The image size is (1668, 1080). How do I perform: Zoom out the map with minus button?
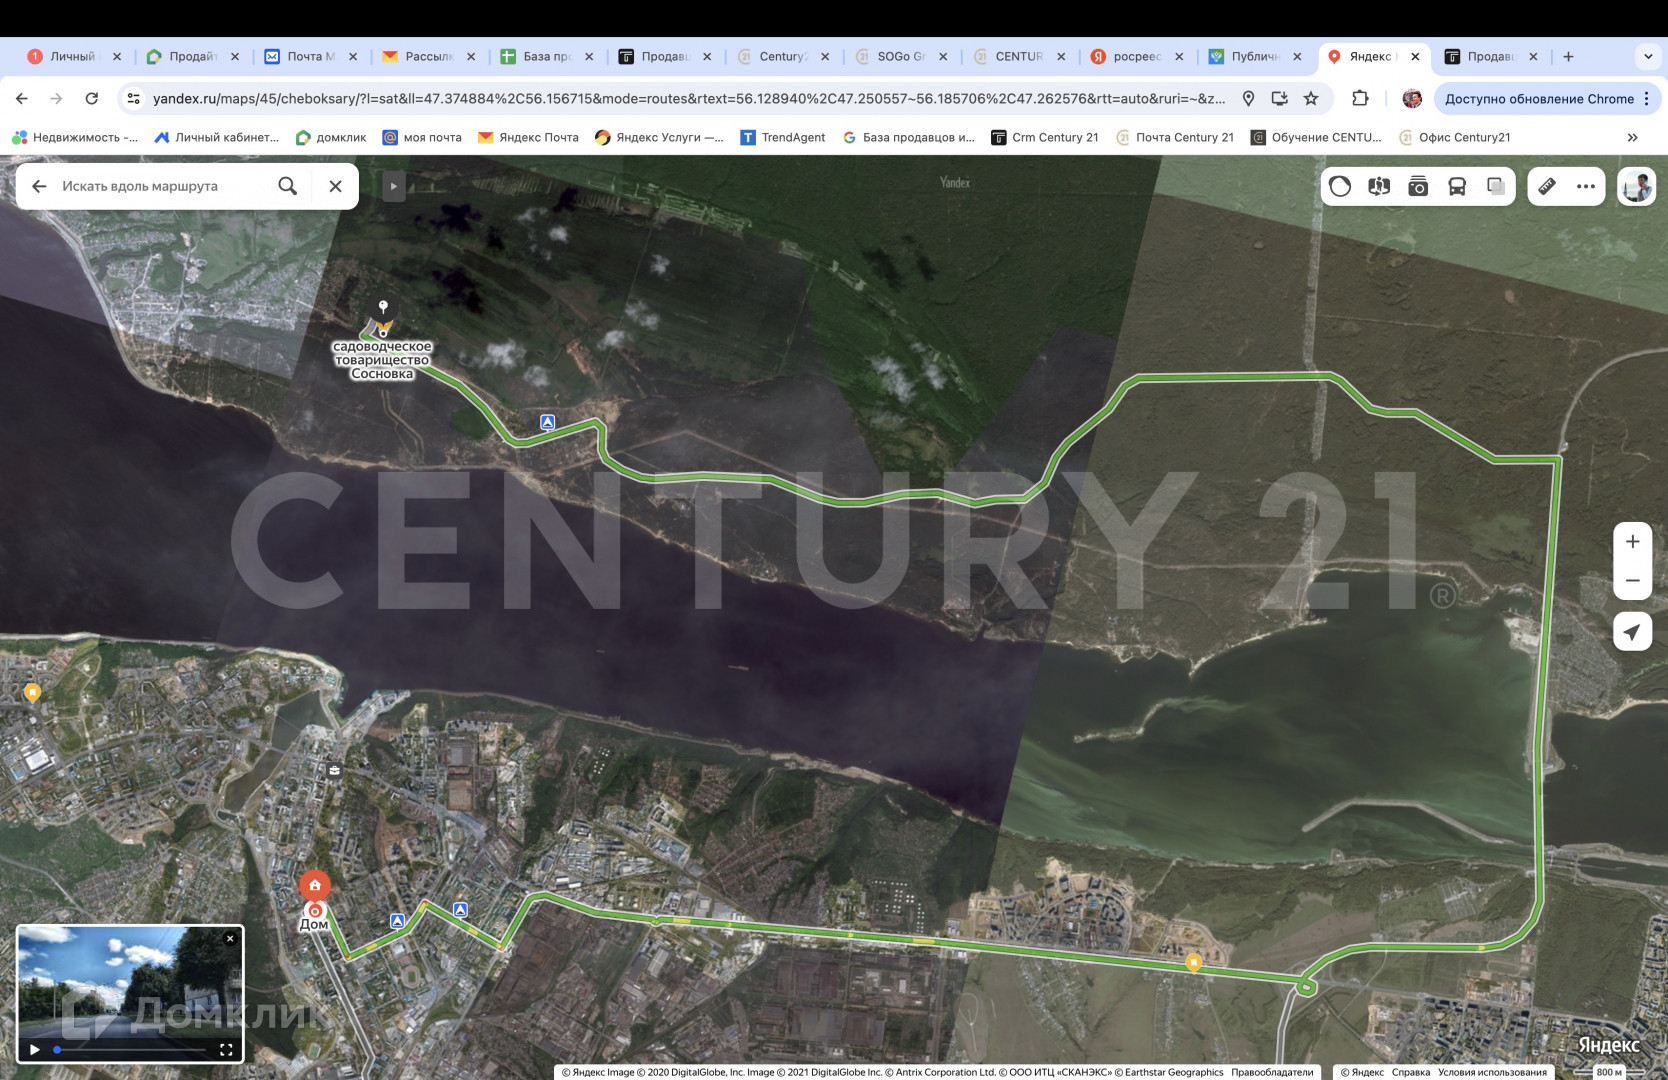(x=1632, y=581)
